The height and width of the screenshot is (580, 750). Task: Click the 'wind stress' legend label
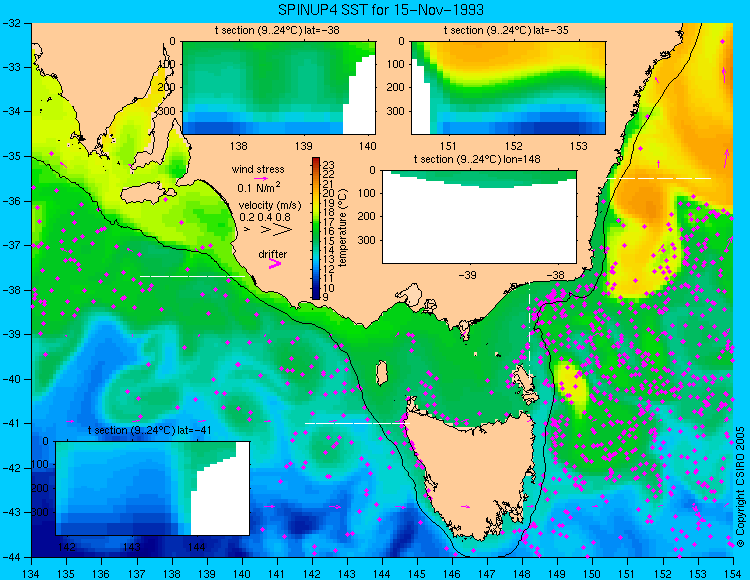tap(258, 169)
